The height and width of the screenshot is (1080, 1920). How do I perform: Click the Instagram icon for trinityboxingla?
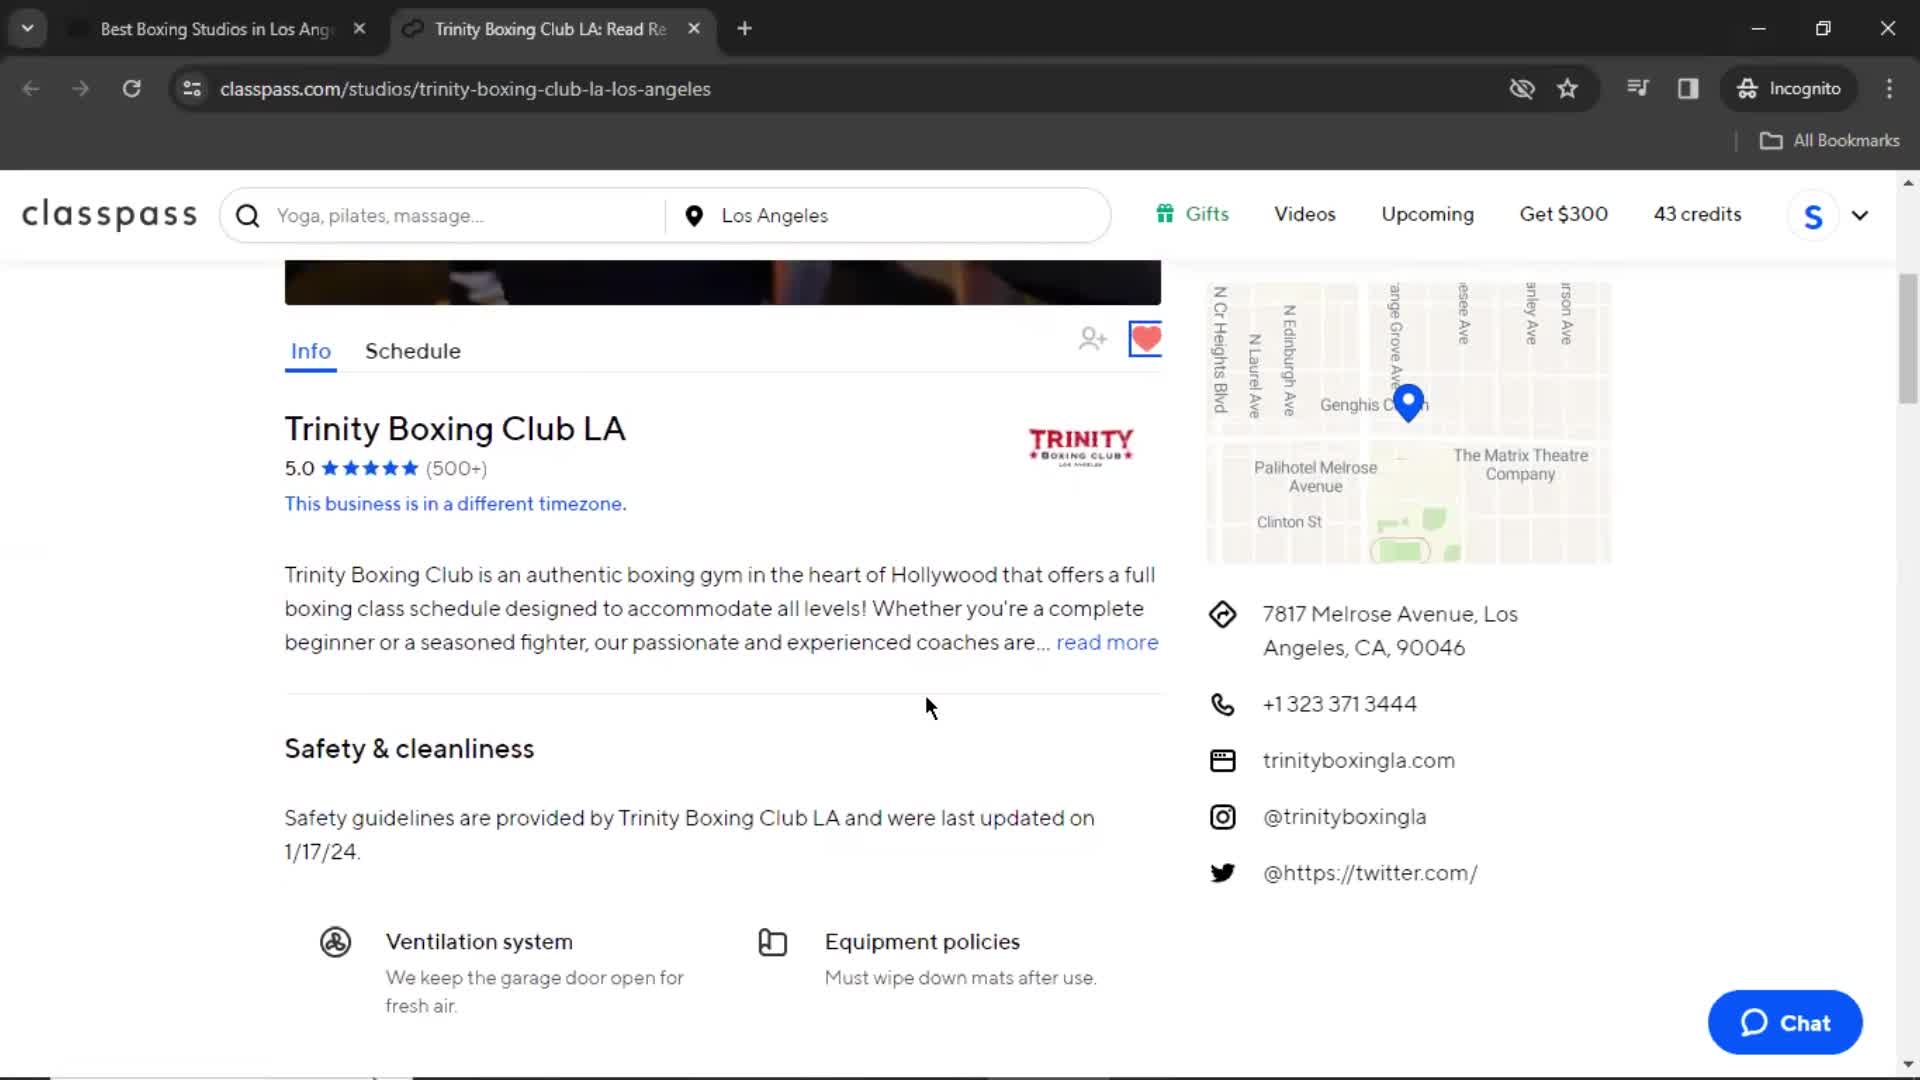[x=1224, y=816]
